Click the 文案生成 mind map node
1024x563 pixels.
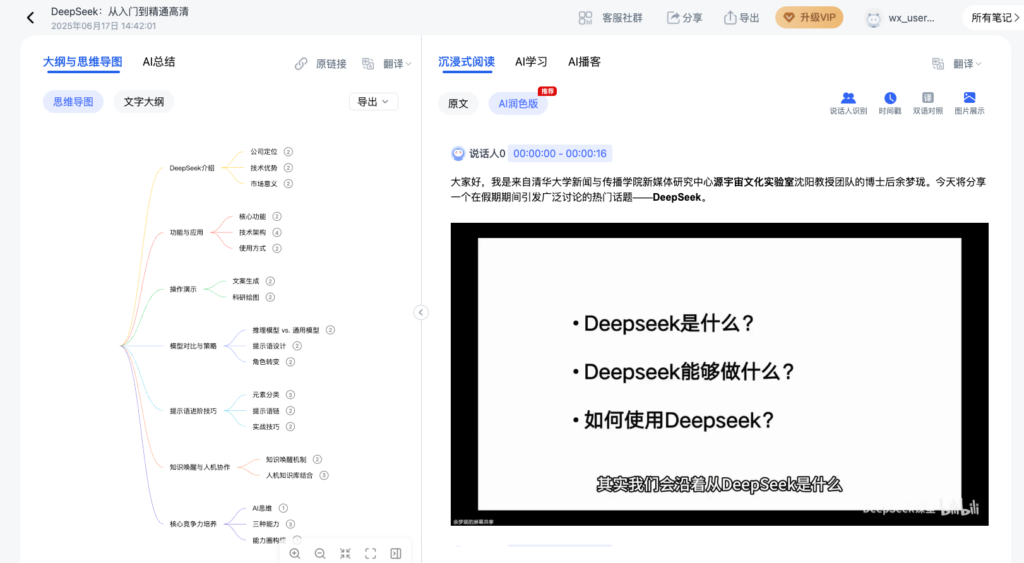pos(246,282)
